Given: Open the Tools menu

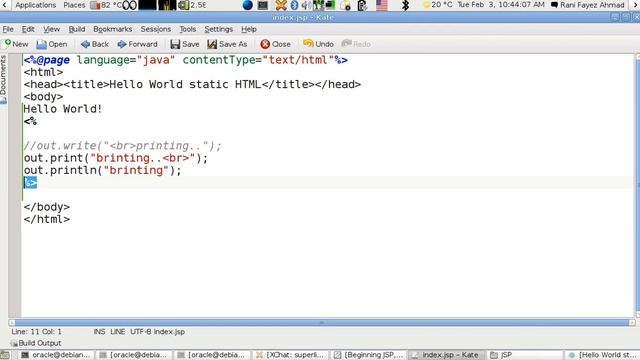Looking at the screenshot, I should [x=187, y=29].
